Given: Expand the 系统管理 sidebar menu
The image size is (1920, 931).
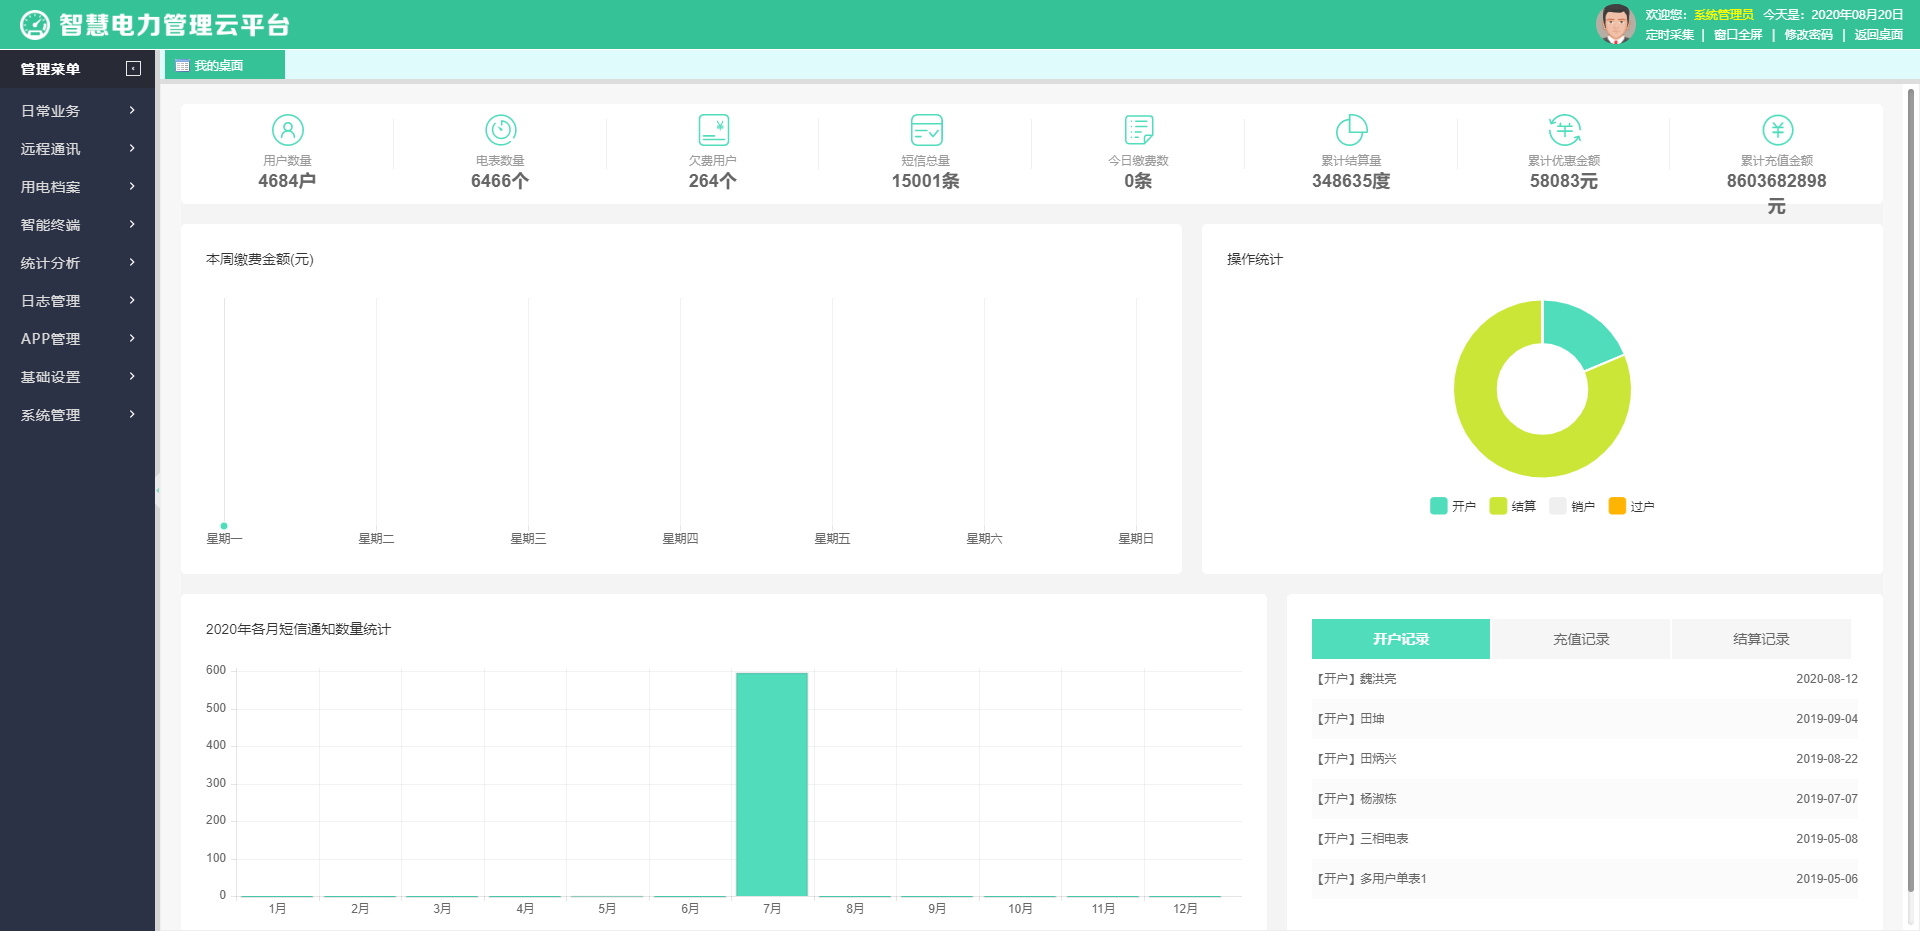Looking at the screenshot, I should [x=77, y=415].
